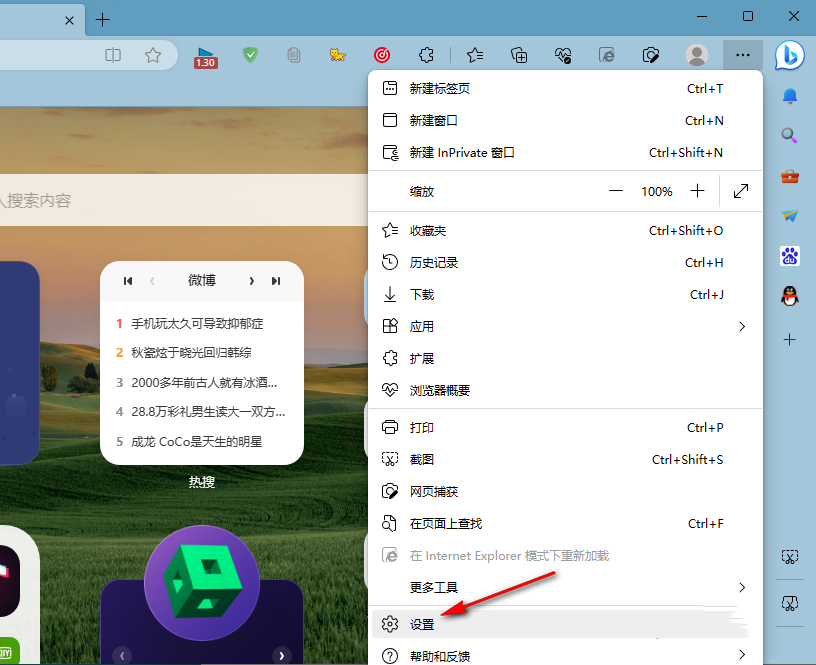
Task: Open the Extensions puzzle icon in toolbar
Action: point(426,55)
